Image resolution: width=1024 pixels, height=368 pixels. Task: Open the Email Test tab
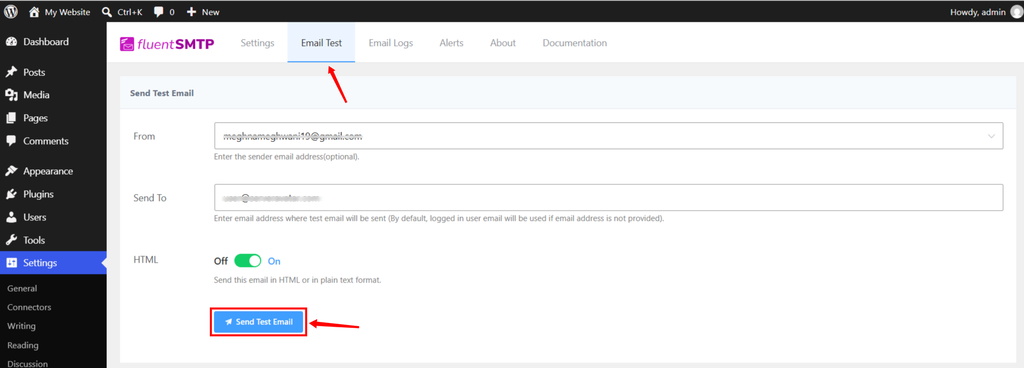pos(321,43)
